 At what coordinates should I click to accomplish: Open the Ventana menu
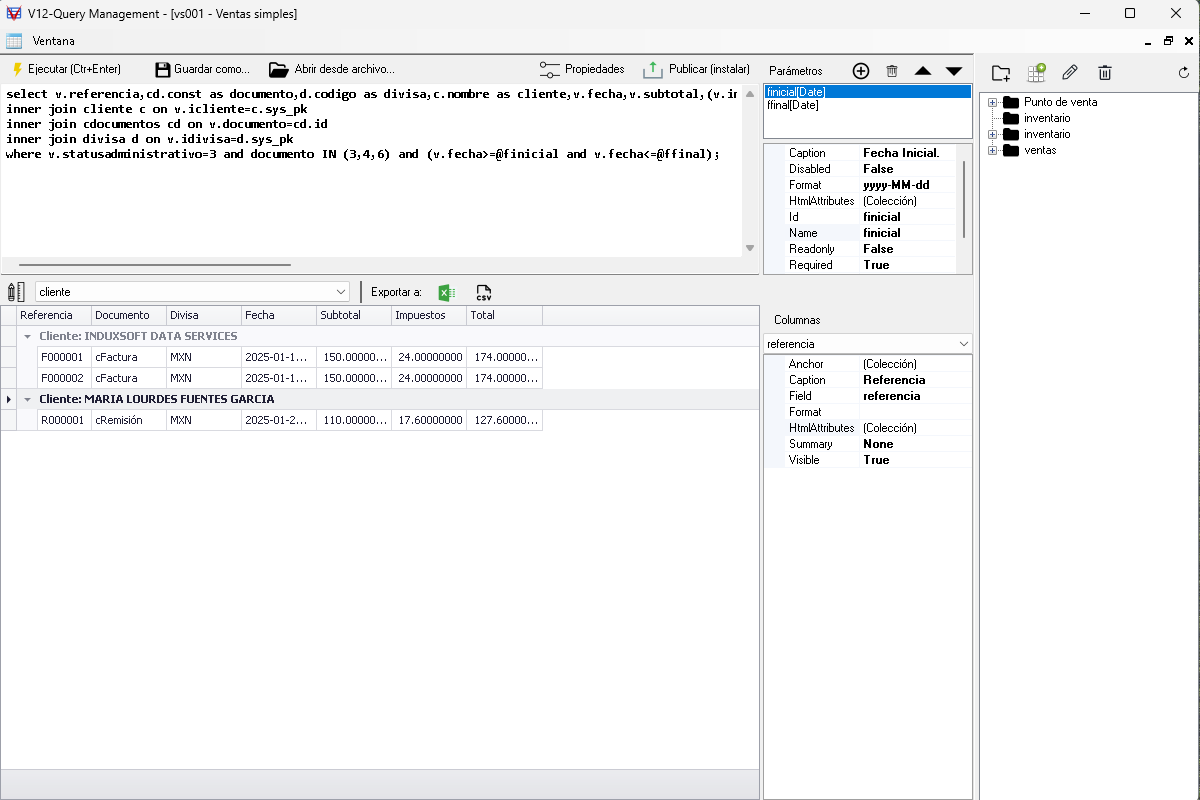[x=53, y=41]
